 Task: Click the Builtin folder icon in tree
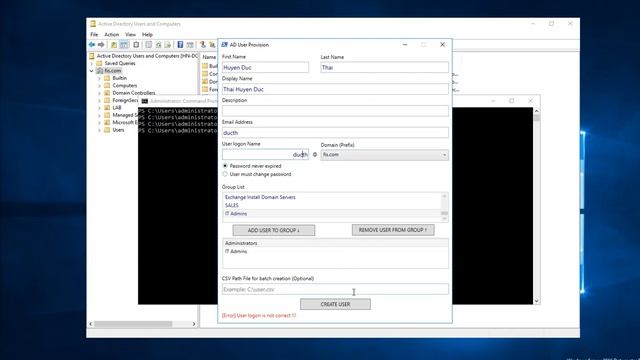pos(107,78)
